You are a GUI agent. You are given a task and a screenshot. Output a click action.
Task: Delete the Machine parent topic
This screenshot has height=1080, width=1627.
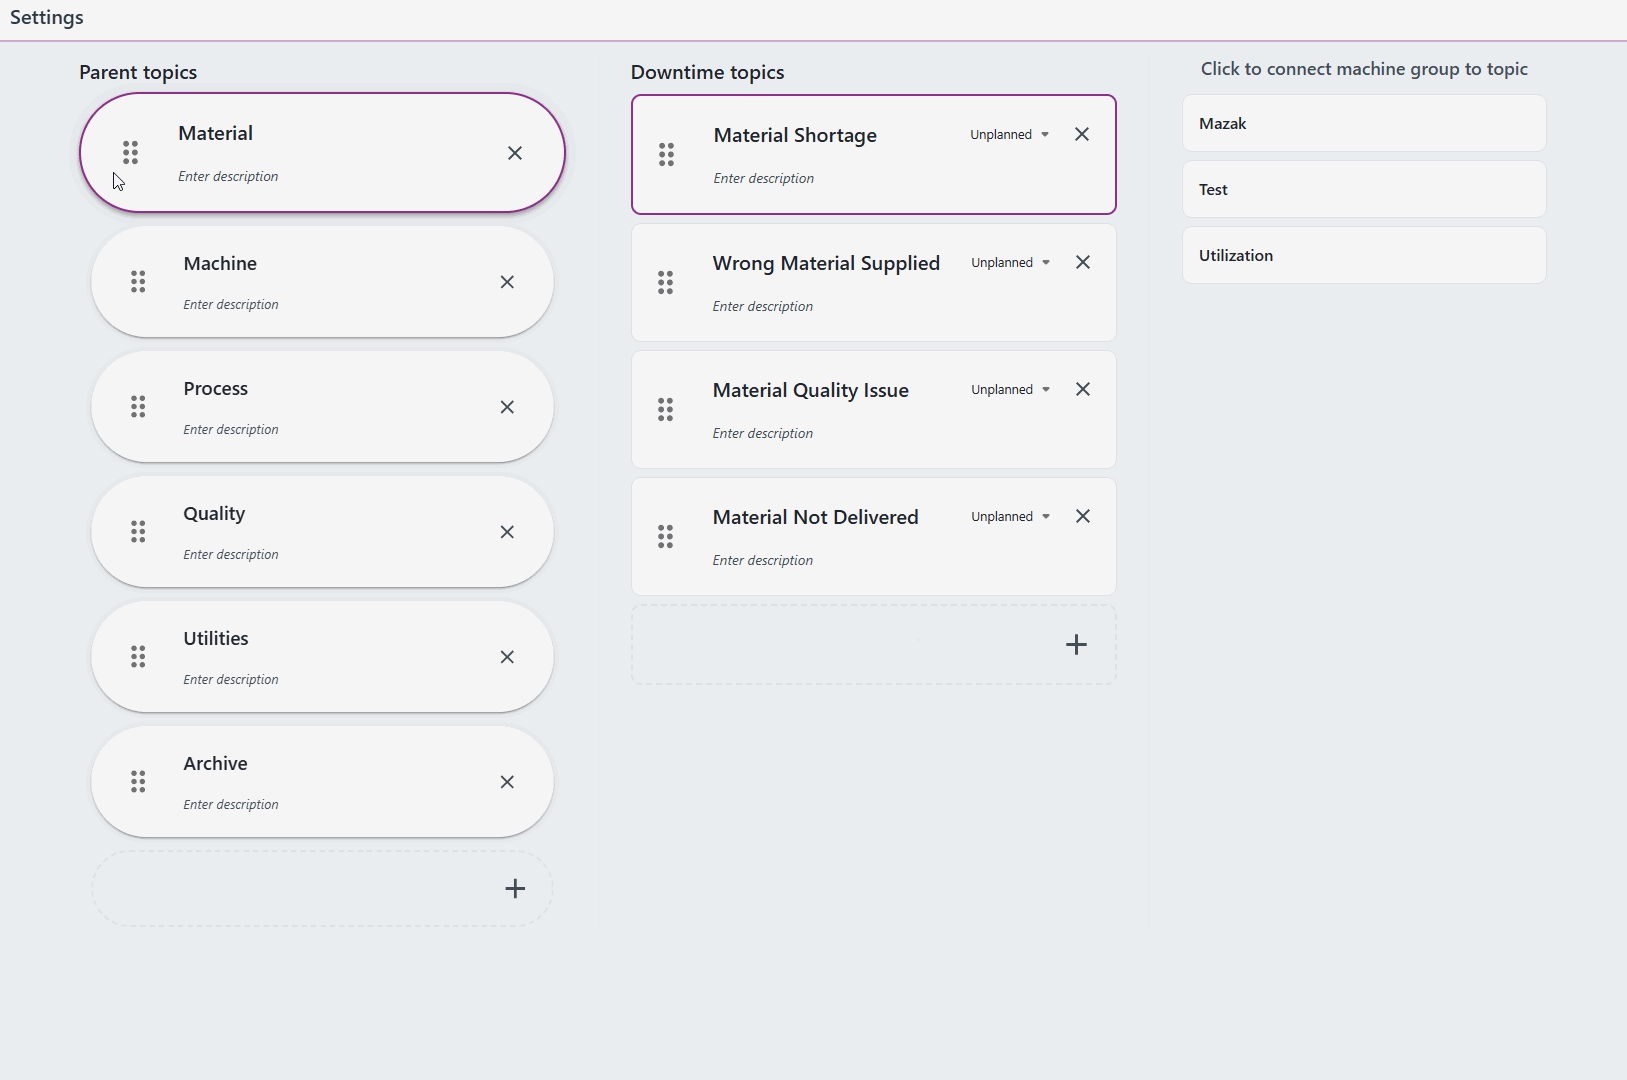[x=507, y=282]
